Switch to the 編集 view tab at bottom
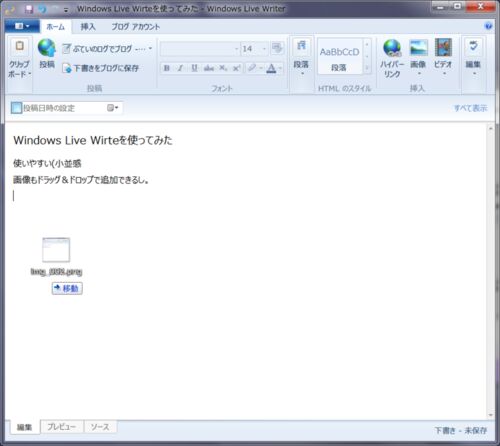This screenshot has height=446, width=500. point(25,427)
